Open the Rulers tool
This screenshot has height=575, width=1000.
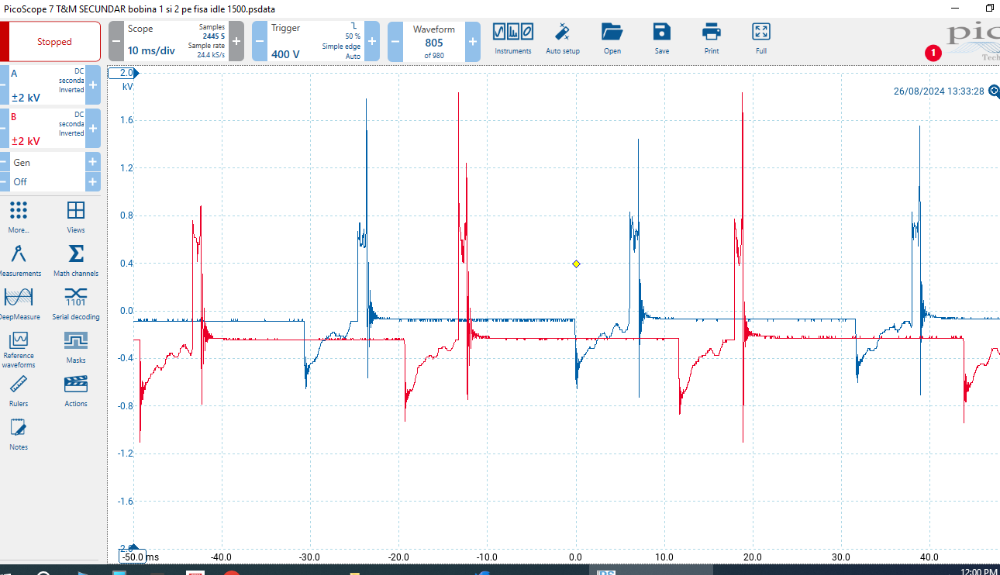tap(18, 388)
